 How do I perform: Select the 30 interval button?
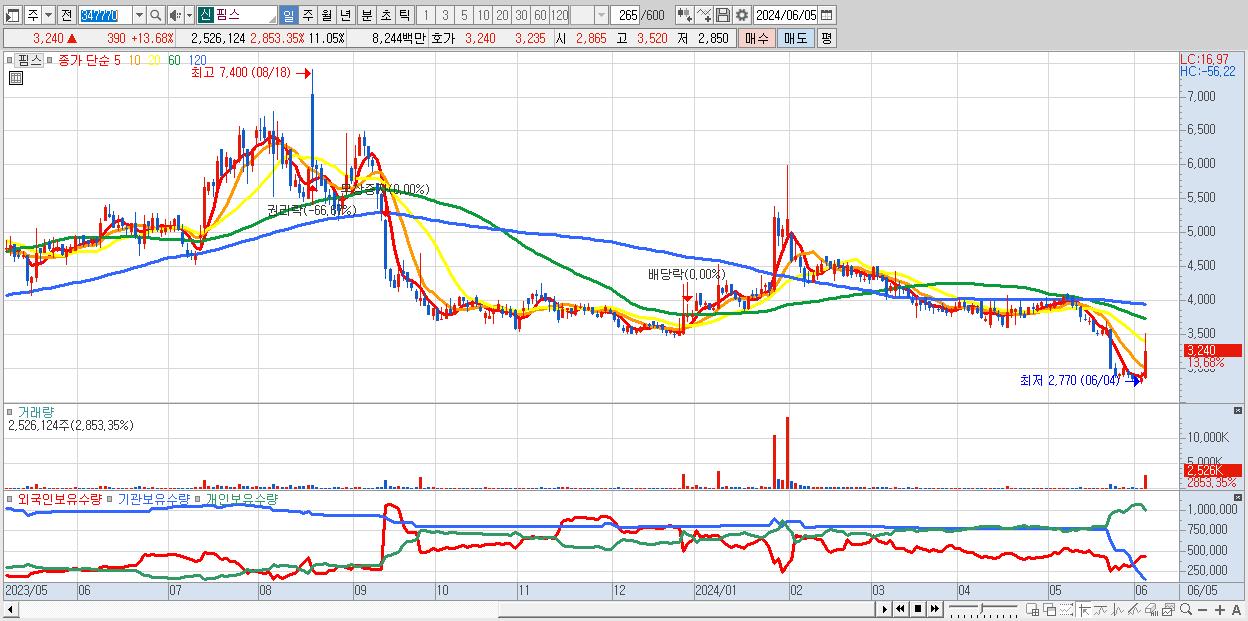click(x=521, y=15)
